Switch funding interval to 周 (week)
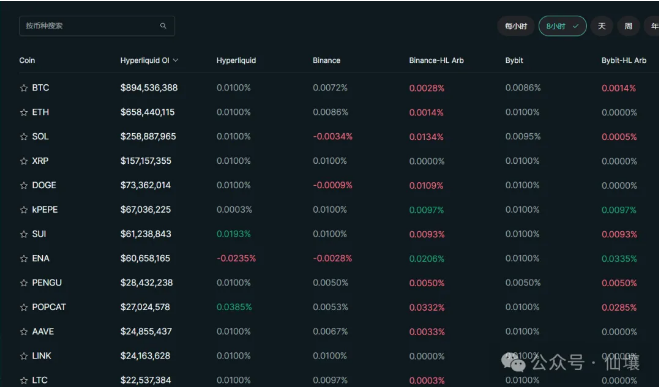This screenshot has height=387, width=659. point(628,26)
